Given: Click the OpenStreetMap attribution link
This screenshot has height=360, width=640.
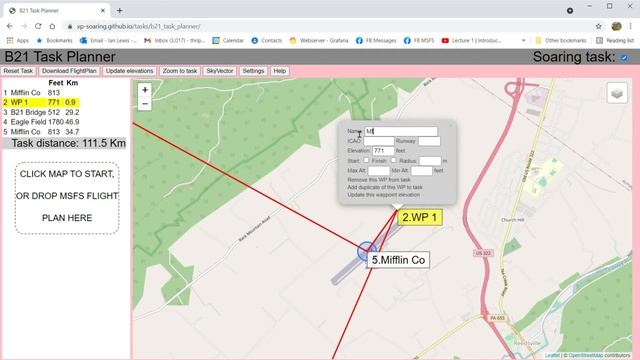Looking at the screenshot, I should point(585,356).
